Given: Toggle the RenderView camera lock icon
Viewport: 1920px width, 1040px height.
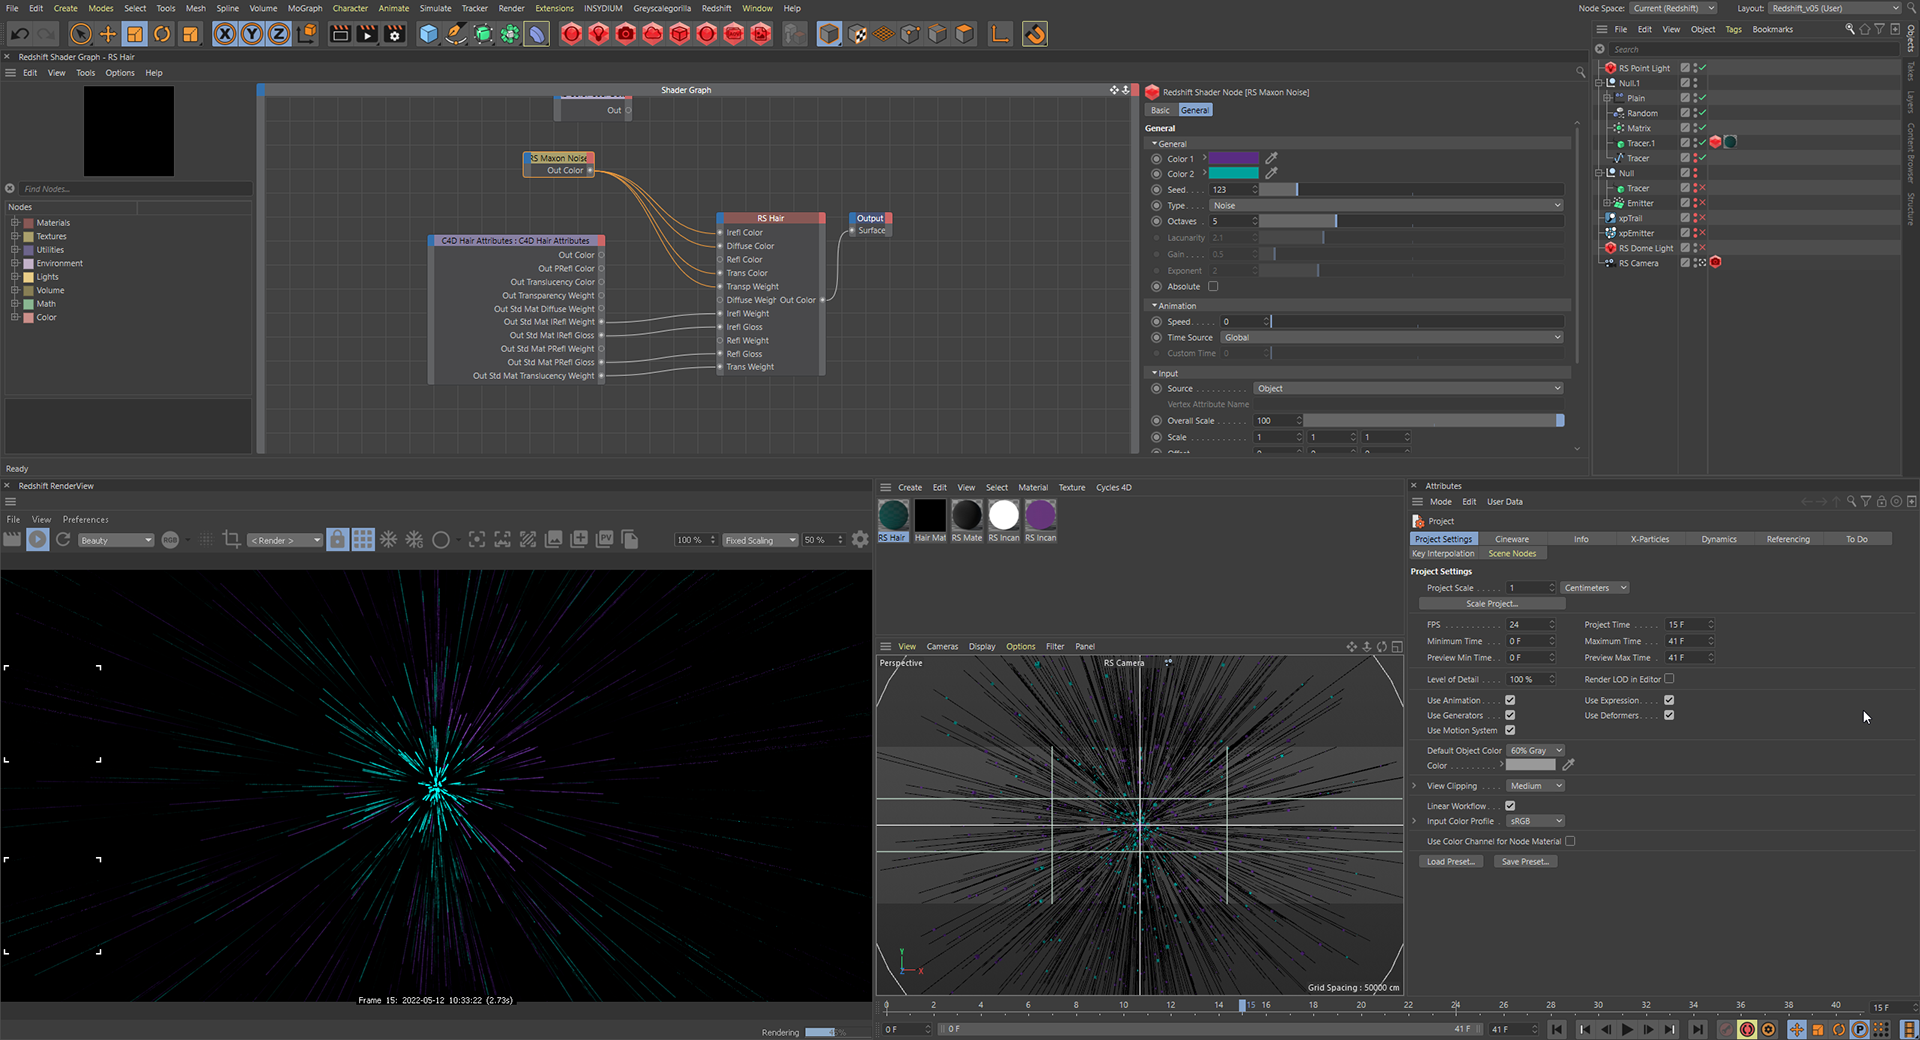Looking at the screenshot, I should (x=338, y=540).
